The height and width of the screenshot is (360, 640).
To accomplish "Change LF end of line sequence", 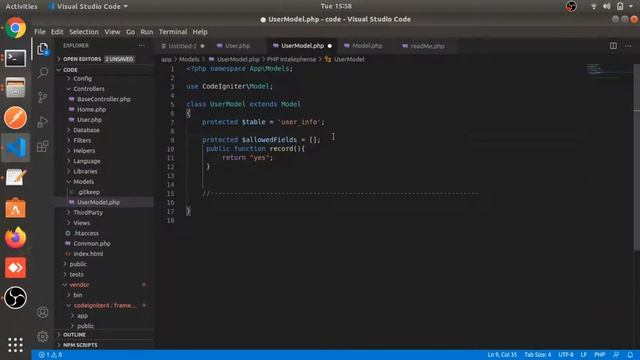I will click(584, 355).
